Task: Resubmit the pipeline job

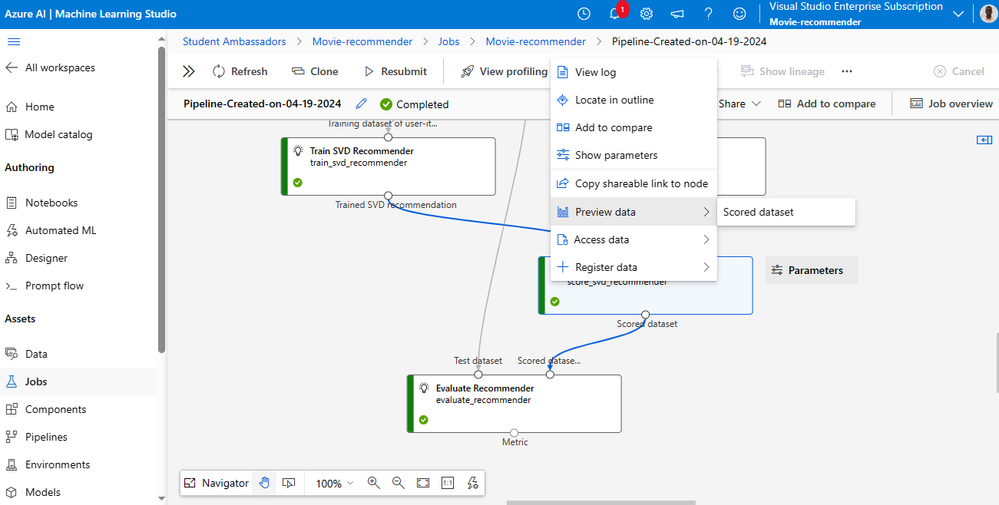Action: point(395,71)
